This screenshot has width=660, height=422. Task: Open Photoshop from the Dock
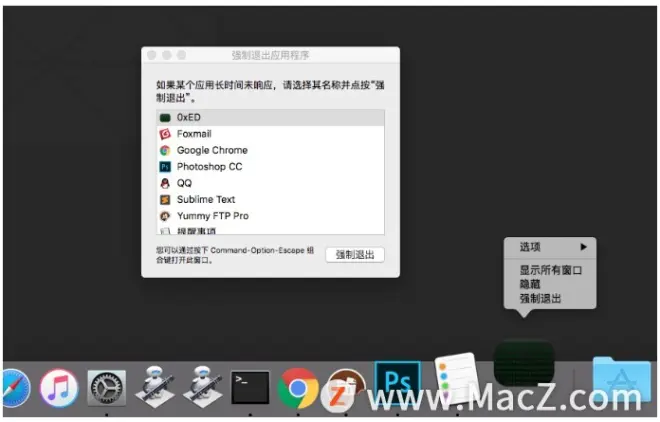397,381
